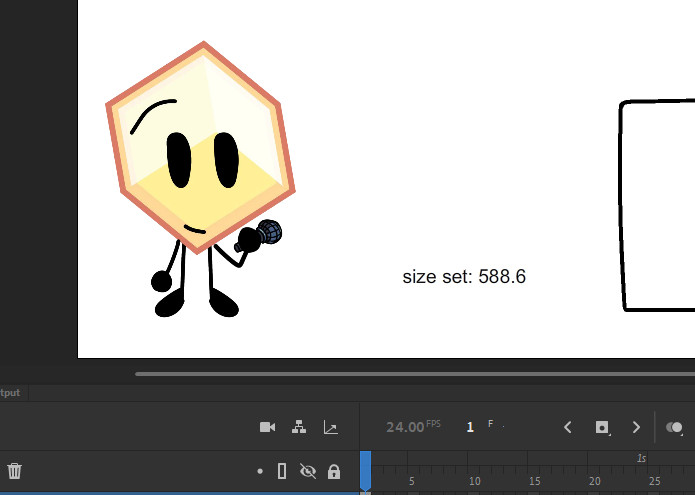The image size is (695, 495).
Task: Toggle onion skin button
Action: pyautogui.click(x=675, y=427)
